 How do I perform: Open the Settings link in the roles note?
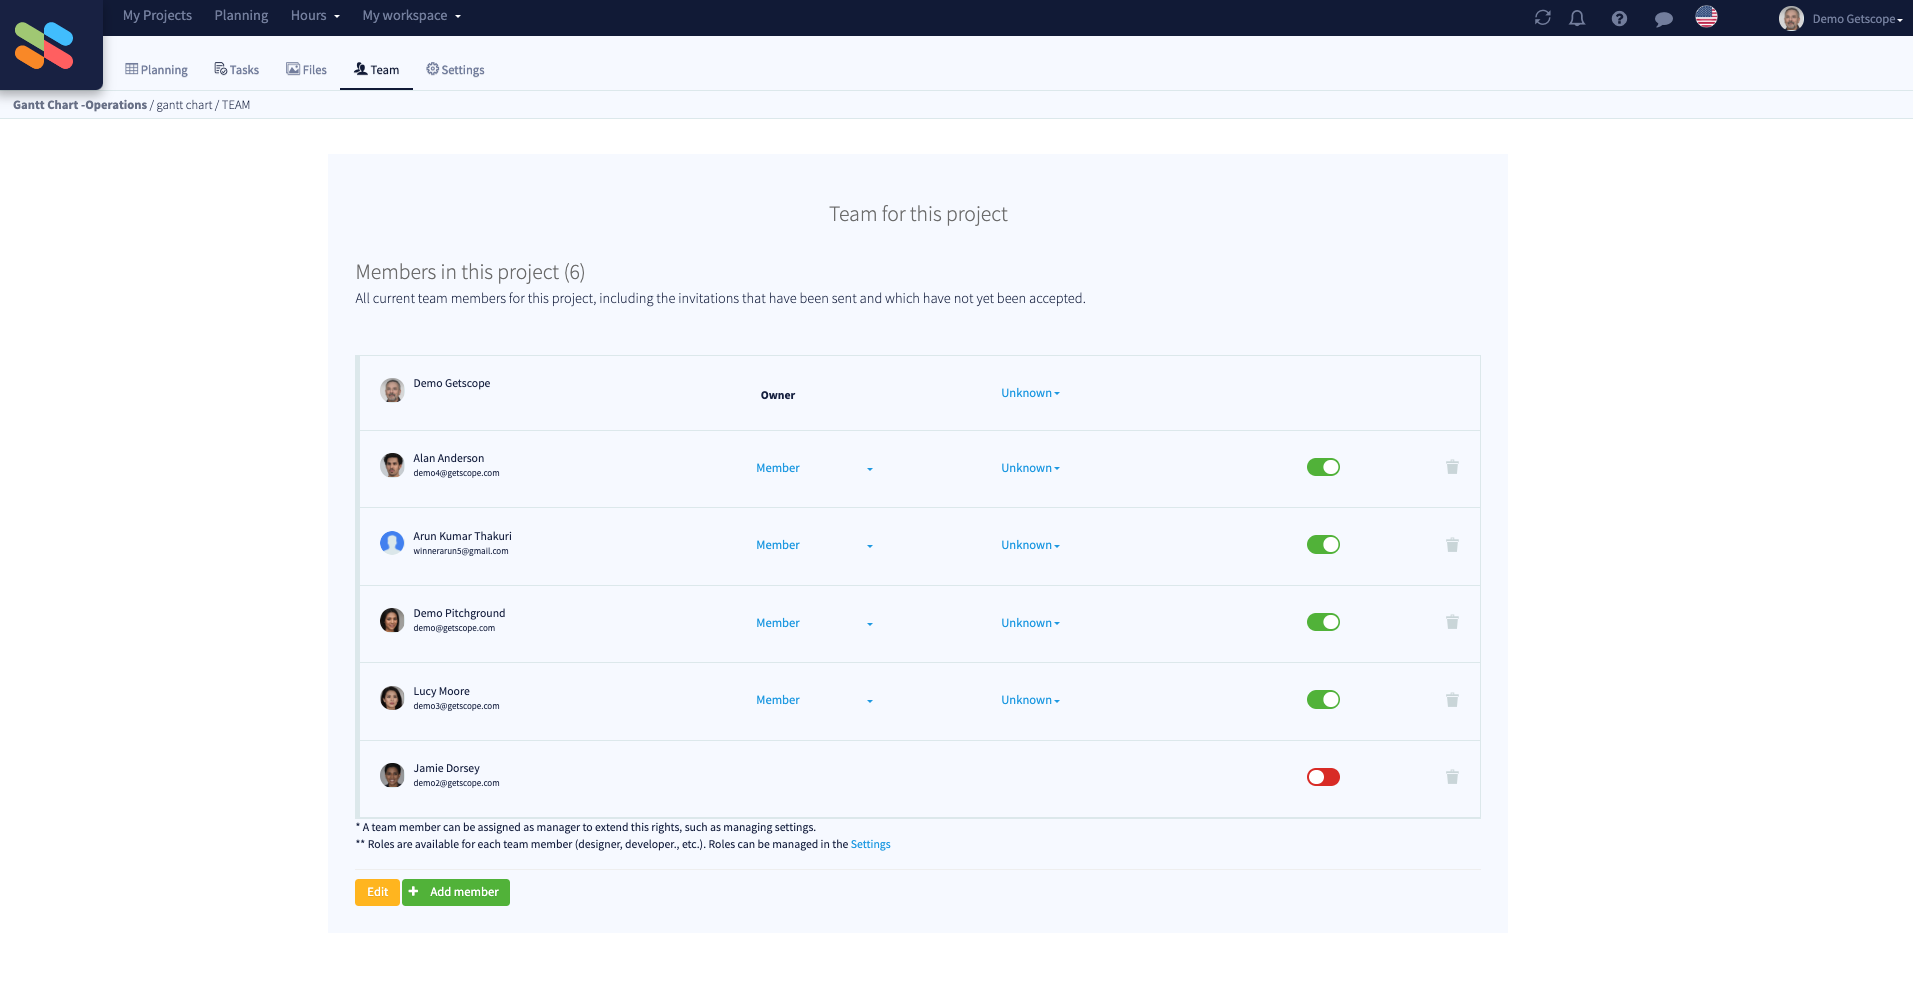[x=869, y=844]
